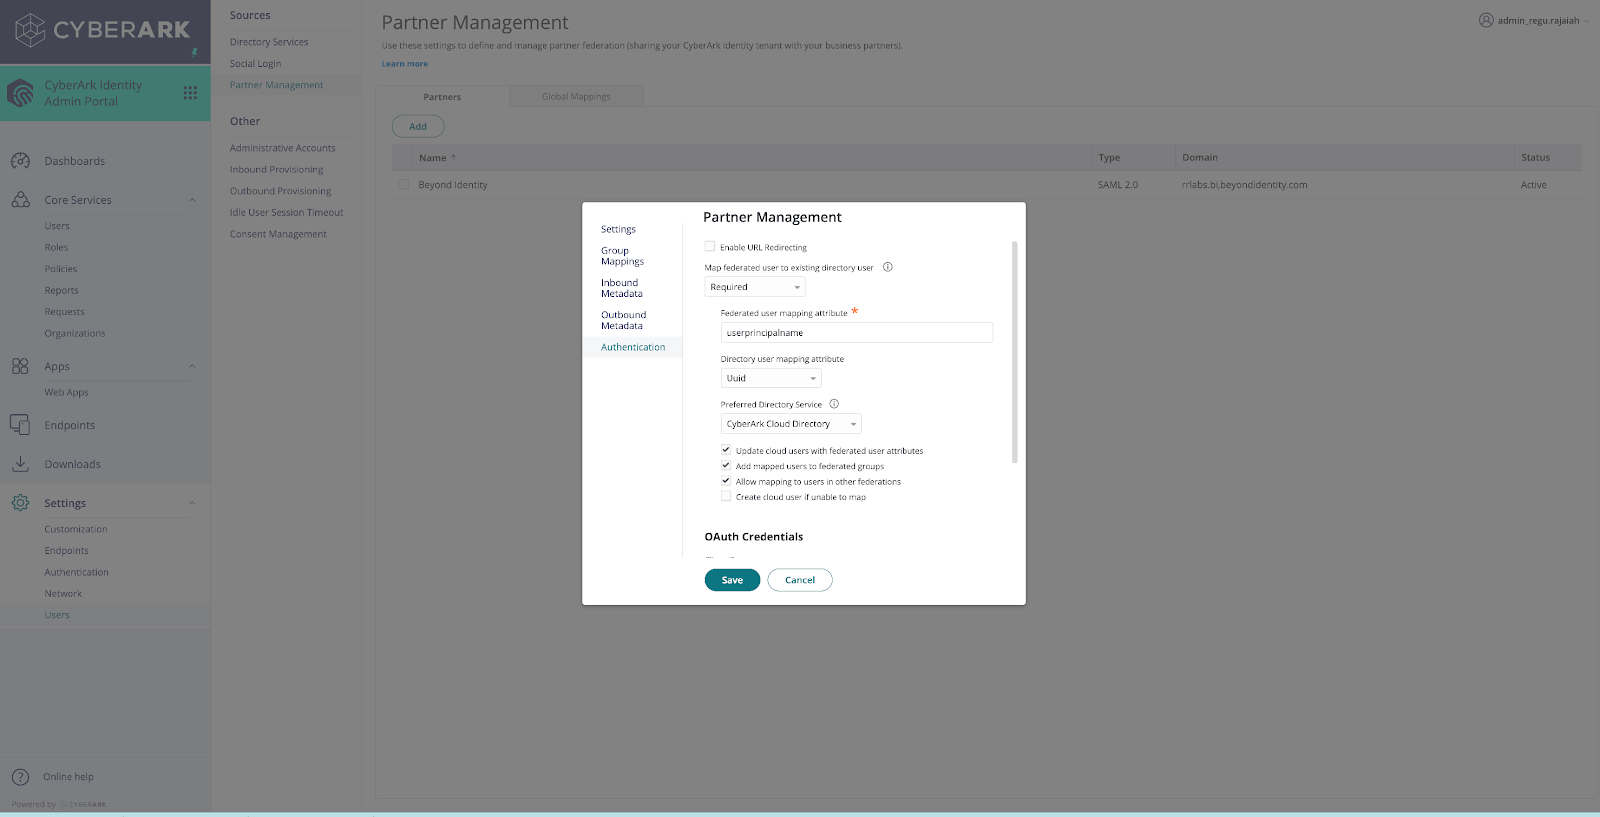Open the CyberArk Cloud Directory dropdown

(x=791, y=424)
